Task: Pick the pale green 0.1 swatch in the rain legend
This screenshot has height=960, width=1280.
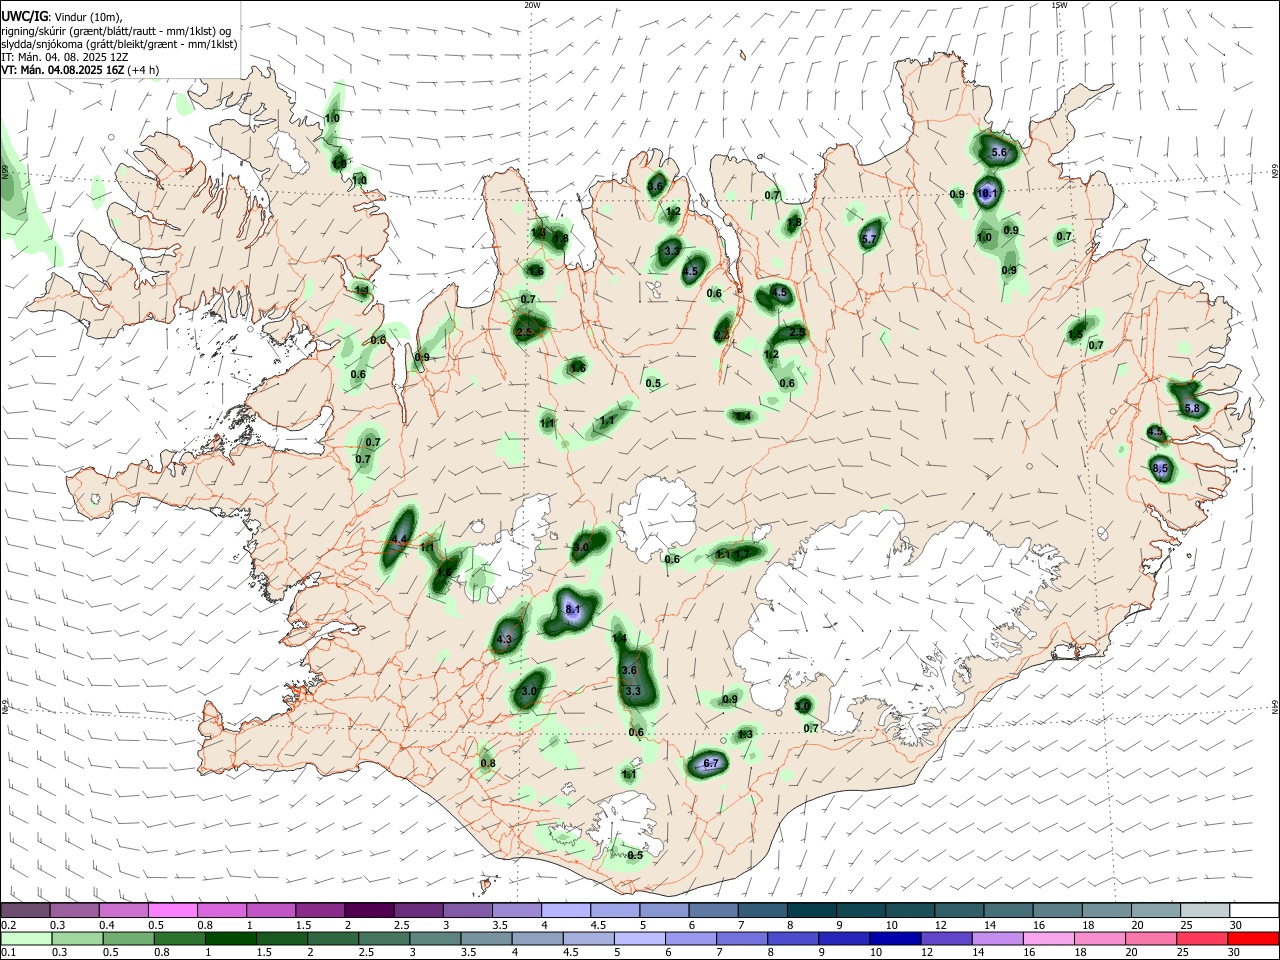Action: pyautogui.click(x=25, y=938)
